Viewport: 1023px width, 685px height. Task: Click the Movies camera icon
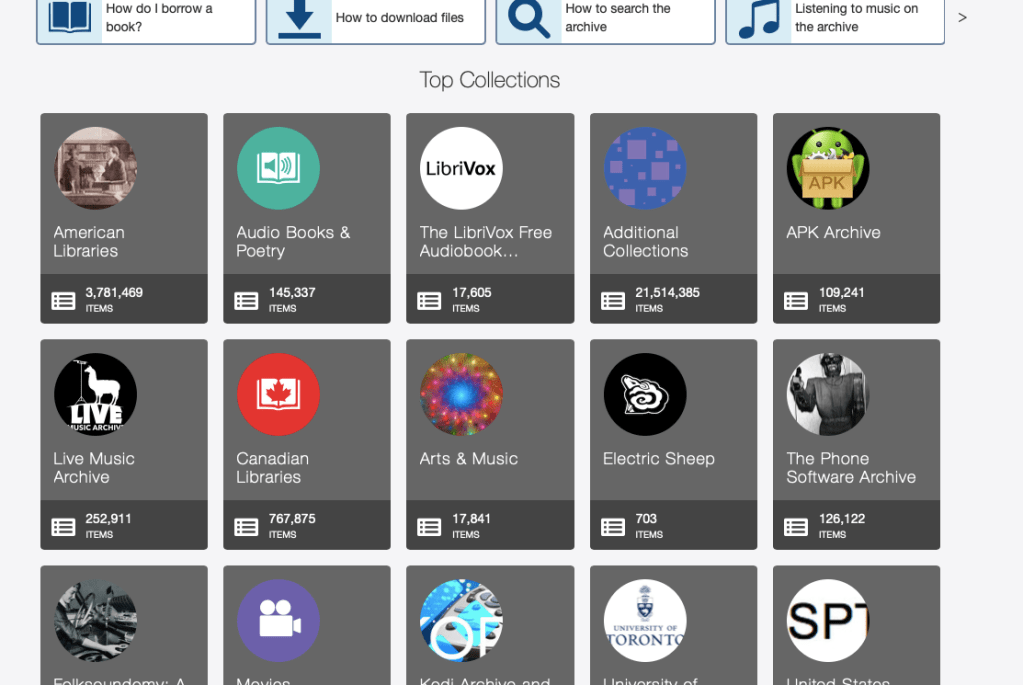[x=278, y=620]
